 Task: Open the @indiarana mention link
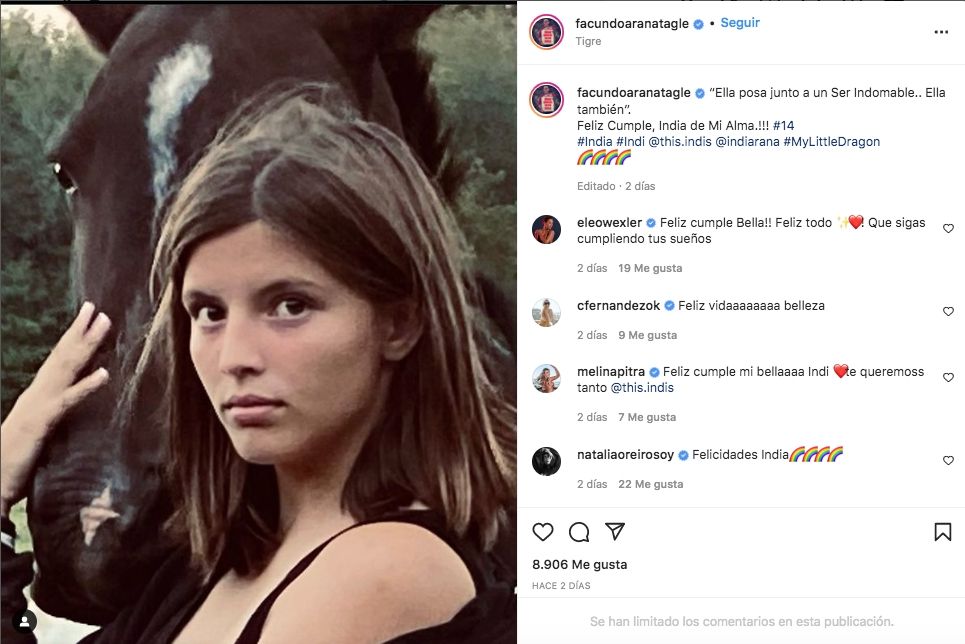coord(745,142)
